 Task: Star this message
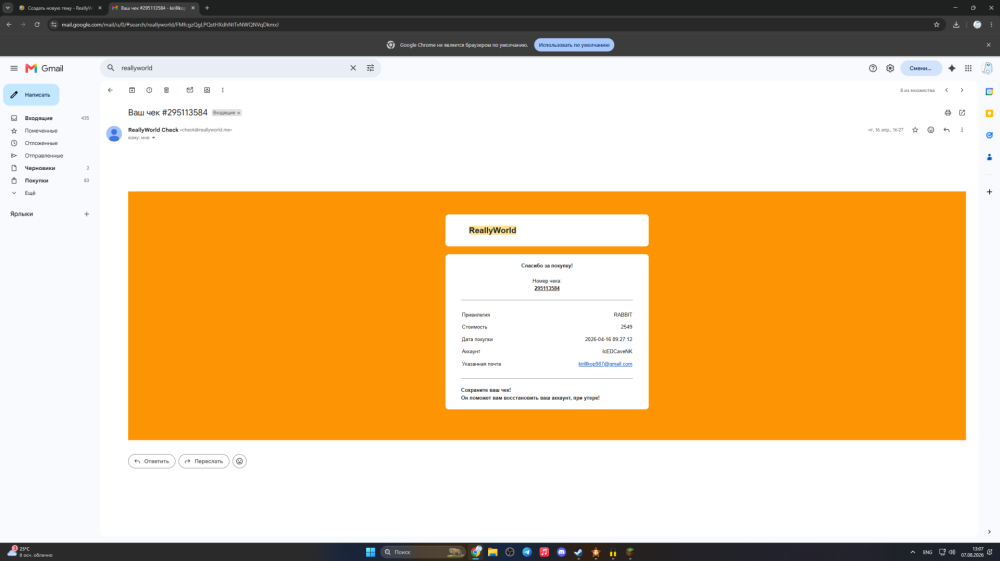coord(915,130)
